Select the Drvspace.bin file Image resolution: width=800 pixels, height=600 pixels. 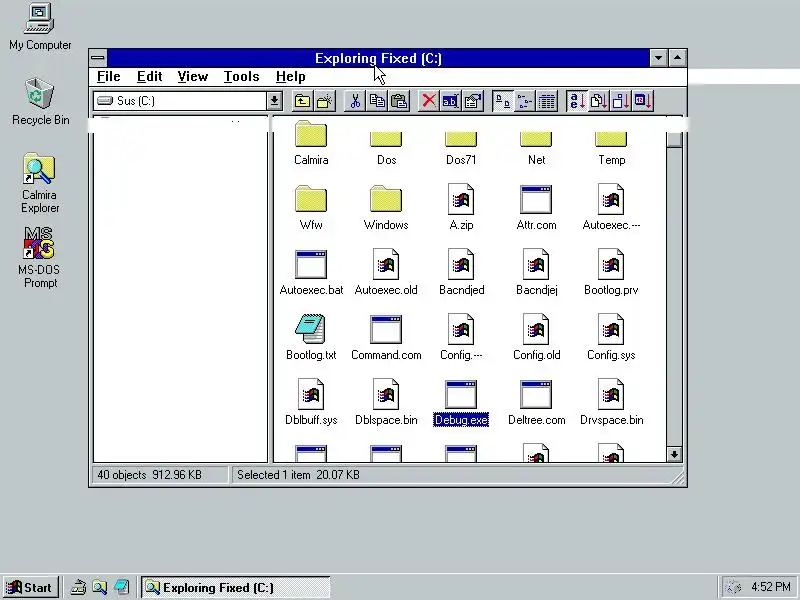611,403
